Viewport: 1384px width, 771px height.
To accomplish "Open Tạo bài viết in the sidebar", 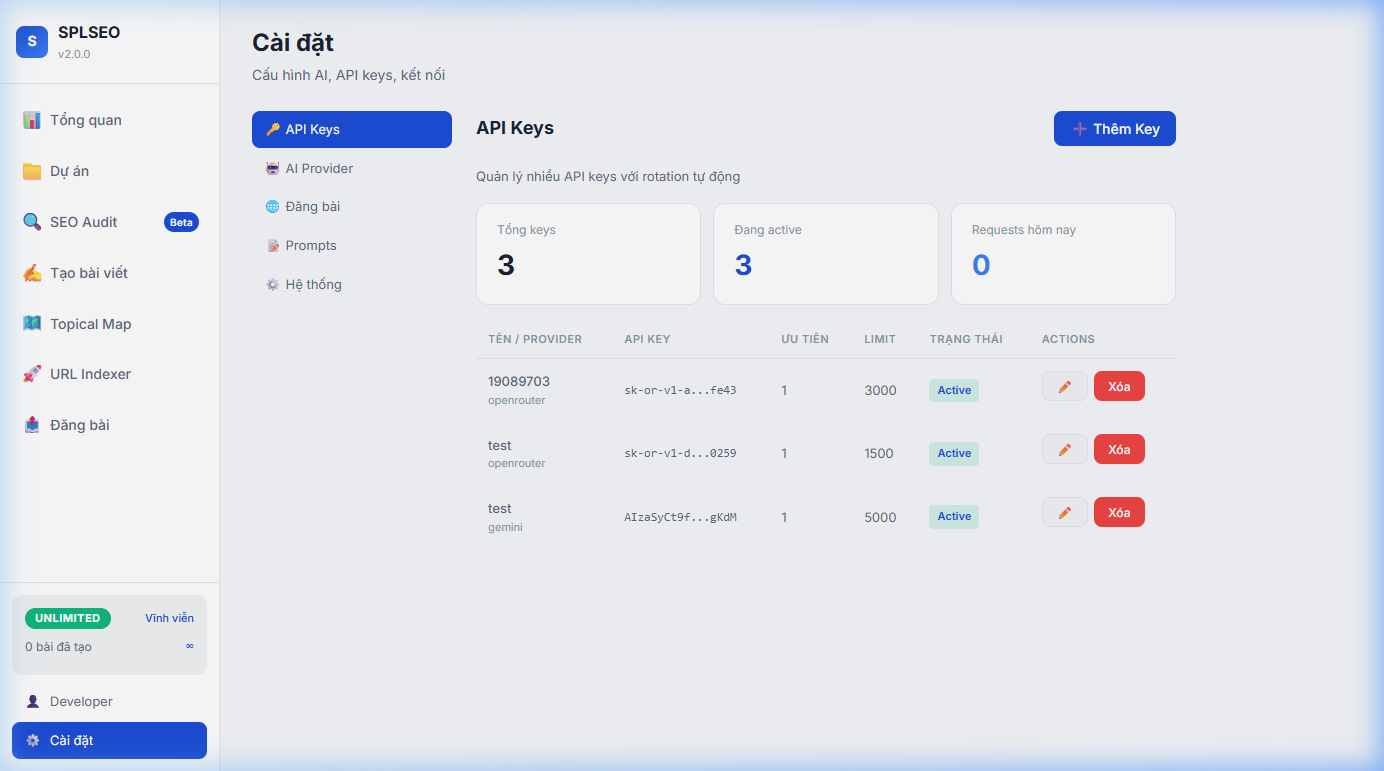I will pos(110,273).
